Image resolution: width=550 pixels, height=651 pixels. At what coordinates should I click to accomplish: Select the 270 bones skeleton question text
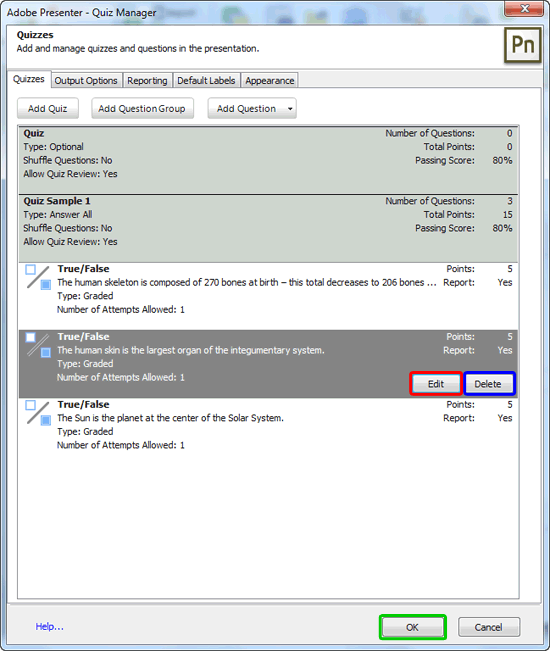tap(247, 282)
